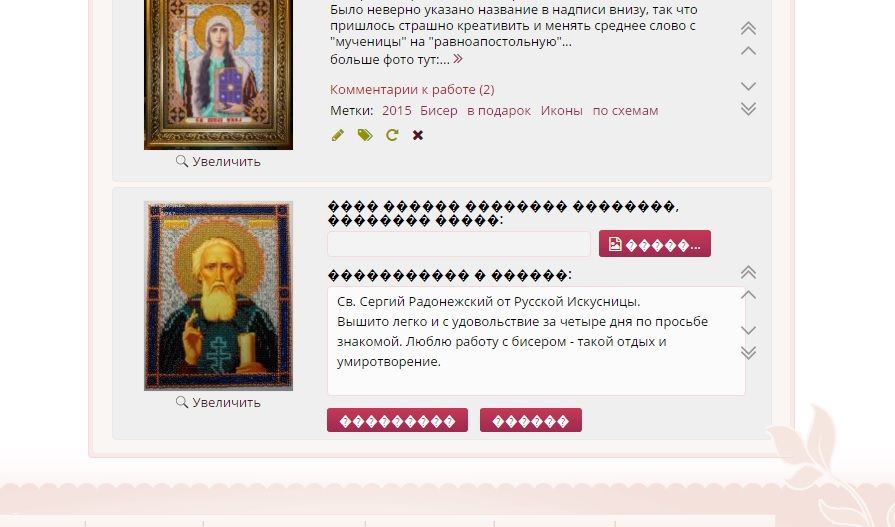Move first work down one position
Viewport: 895px width, 527px height.
[x=748, y=86]
